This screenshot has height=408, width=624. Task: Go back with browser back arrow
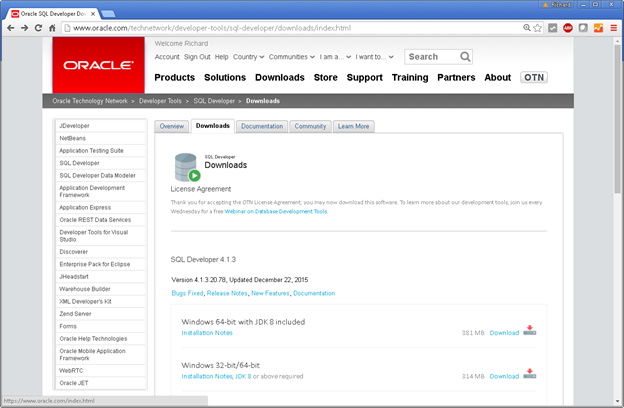[x=11, y=28]
